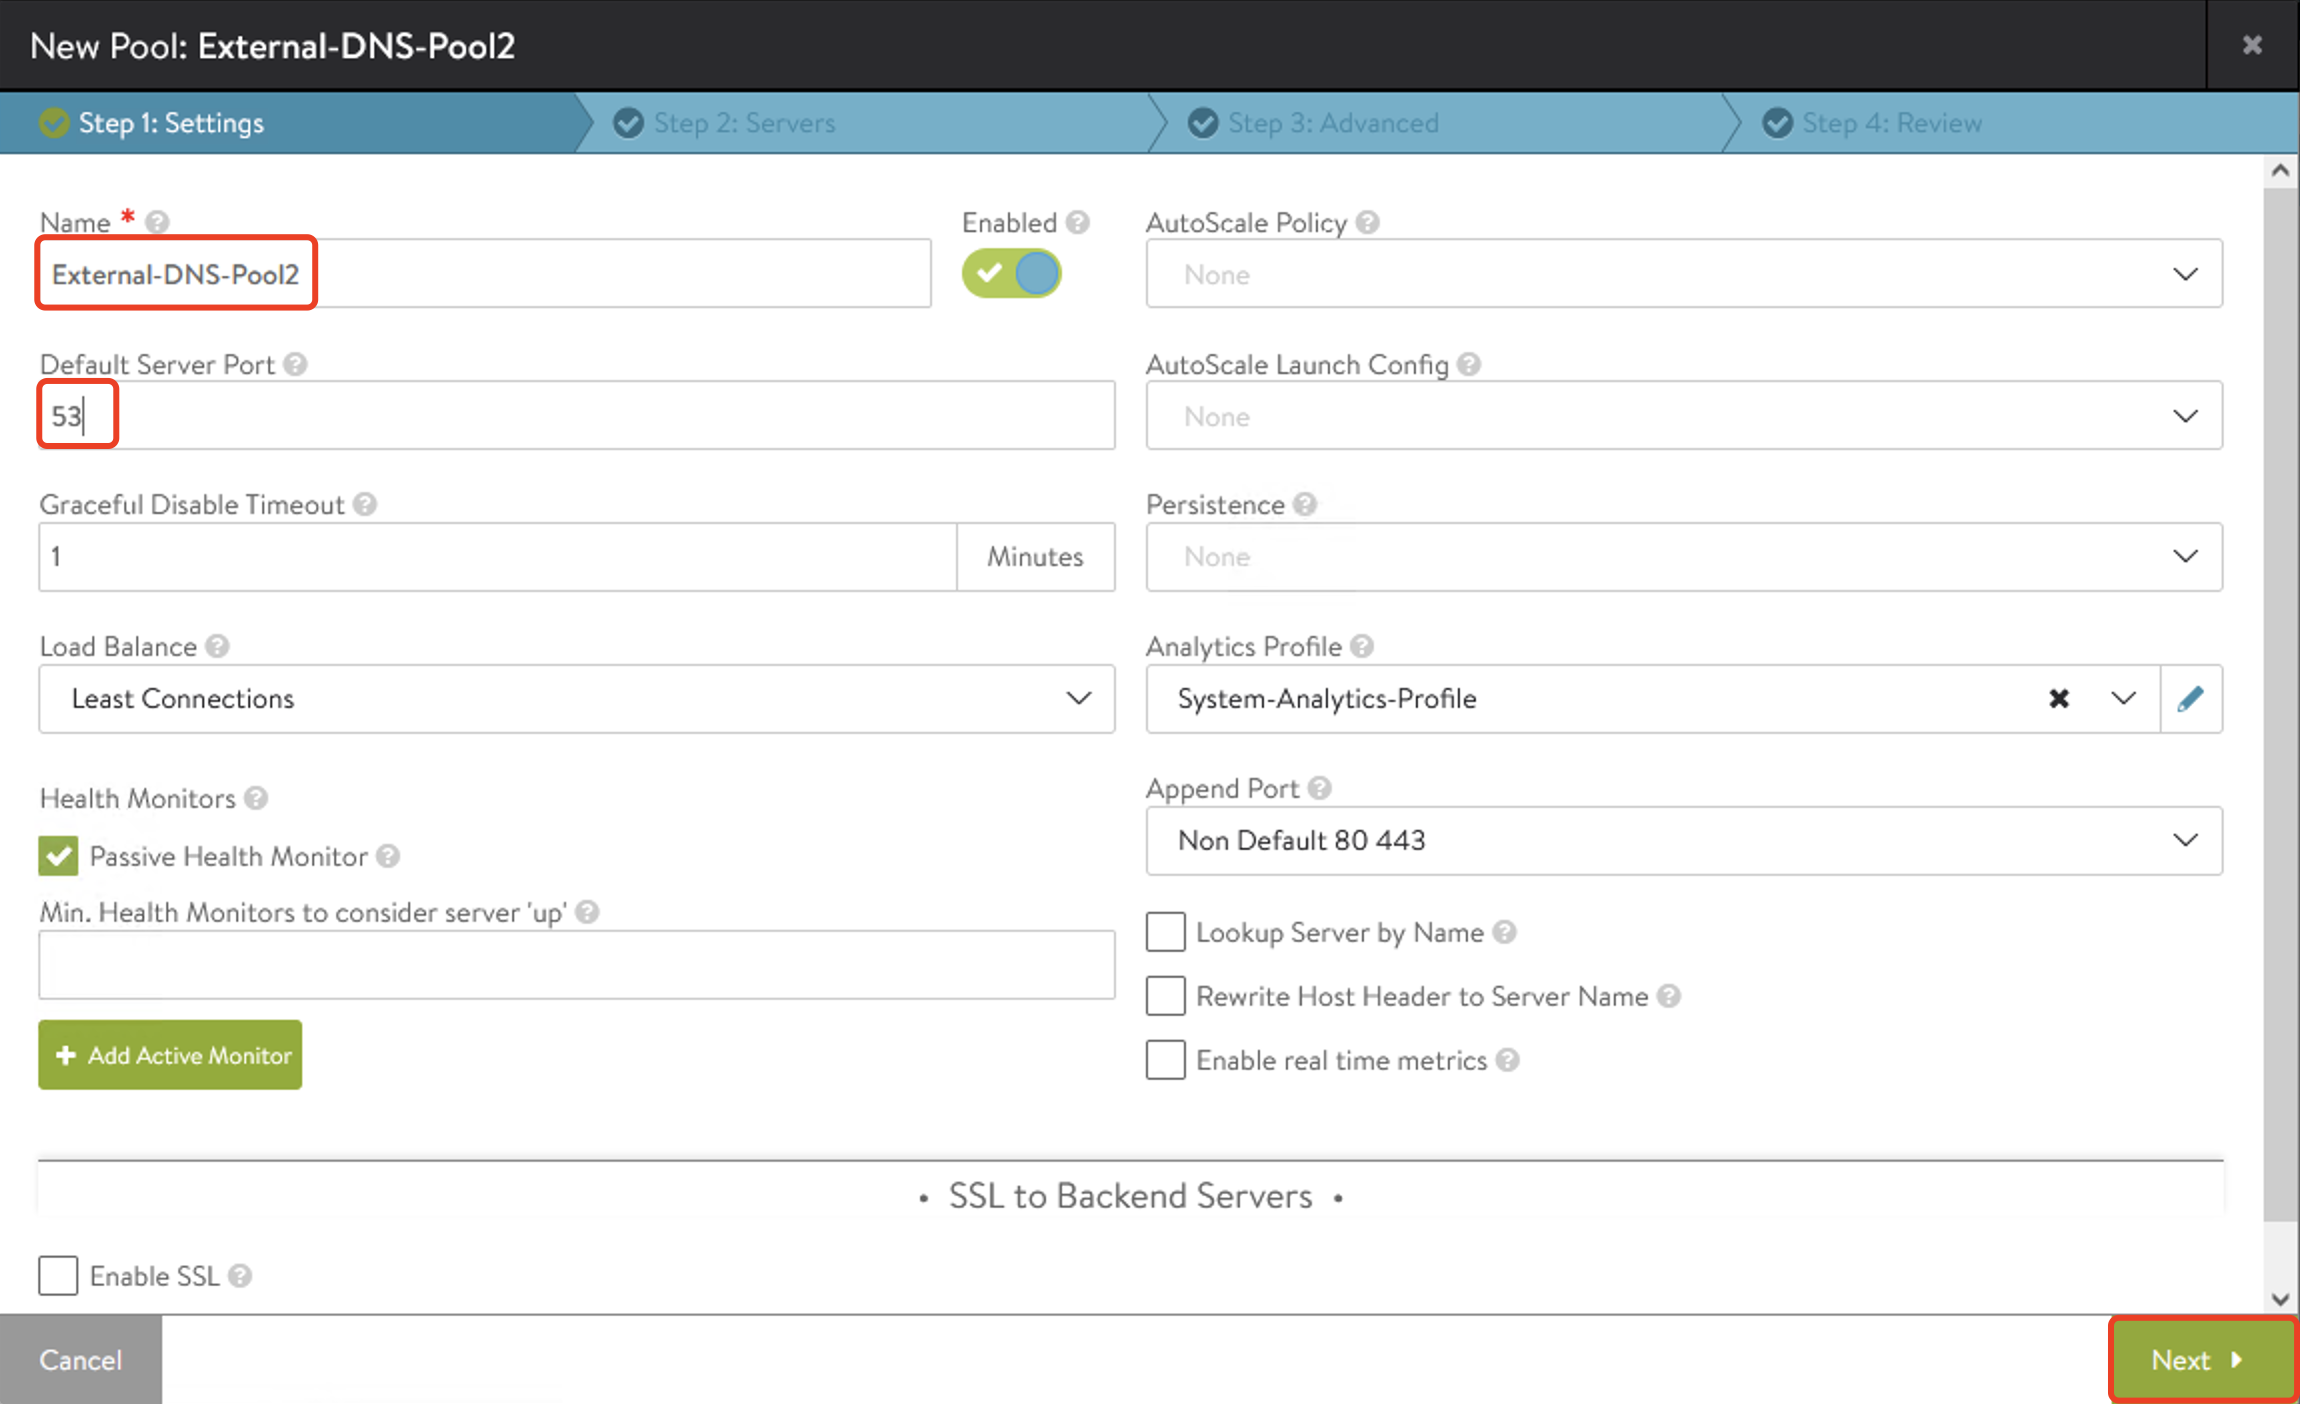Click the Add Active Monitor button
This screenshot has width=2300, height=1404.
[x=170, y=1055]
